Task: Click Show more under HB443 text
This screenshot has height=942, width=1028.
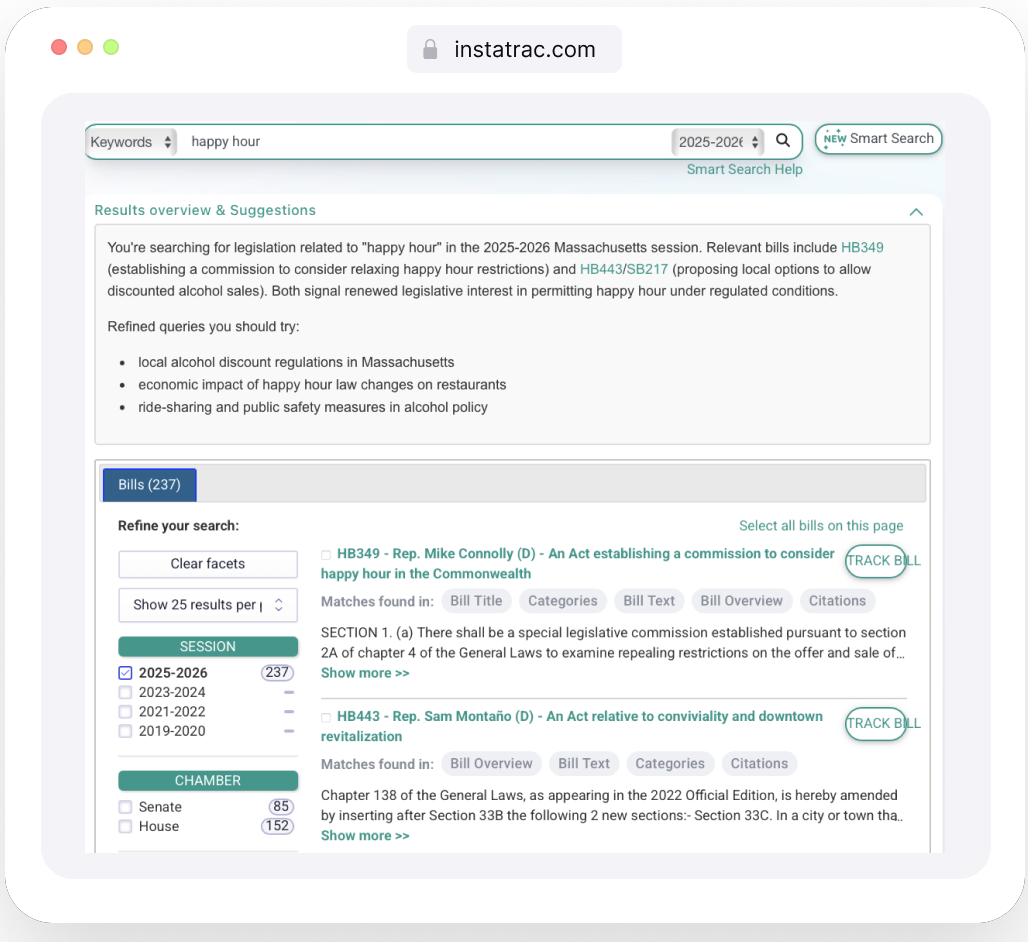Action: pyautogui.click(x=365, y=835)
